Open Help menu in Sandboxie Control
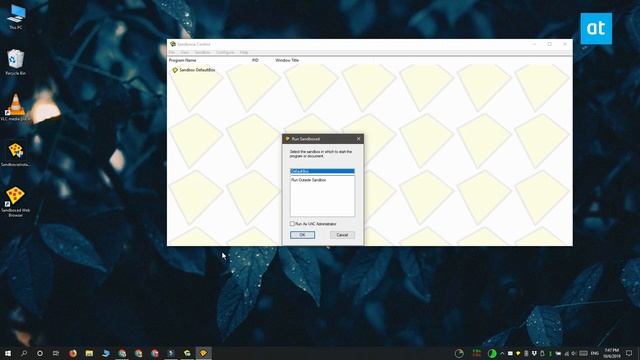This screenshot has height=360, width=640. [244, 52]
